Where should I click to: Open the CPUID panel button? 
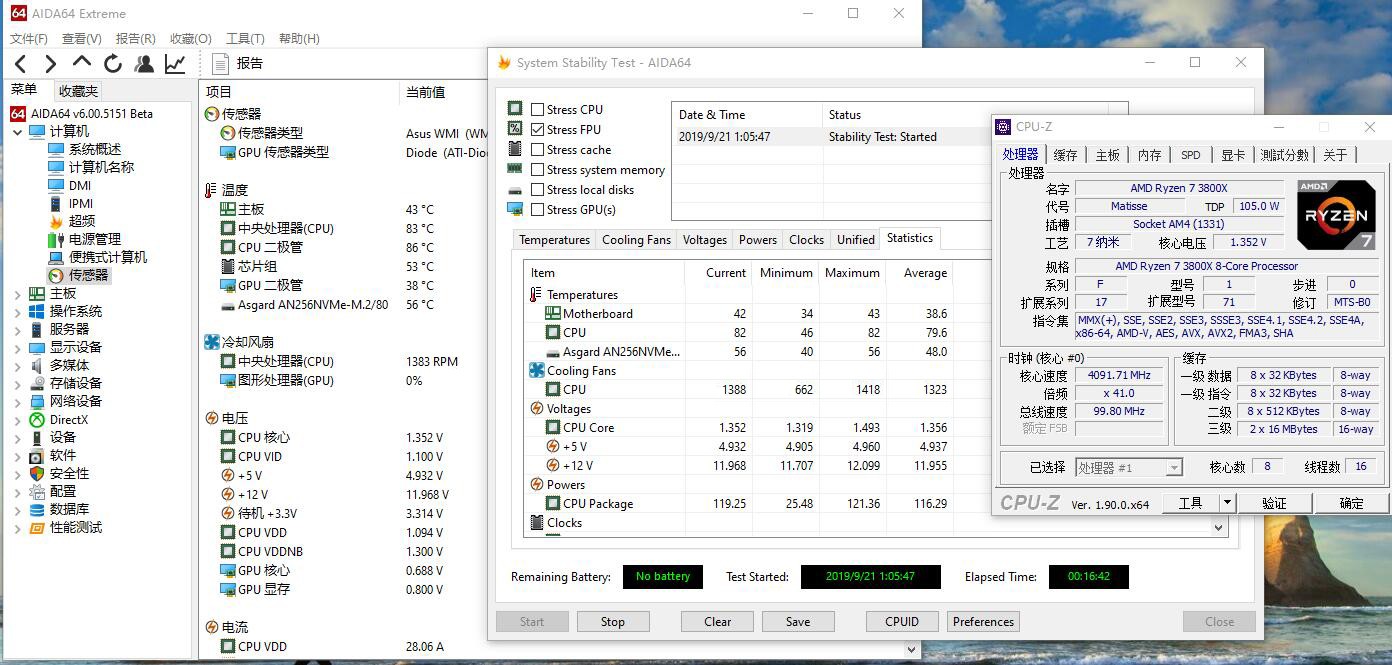tap(902, 622)
